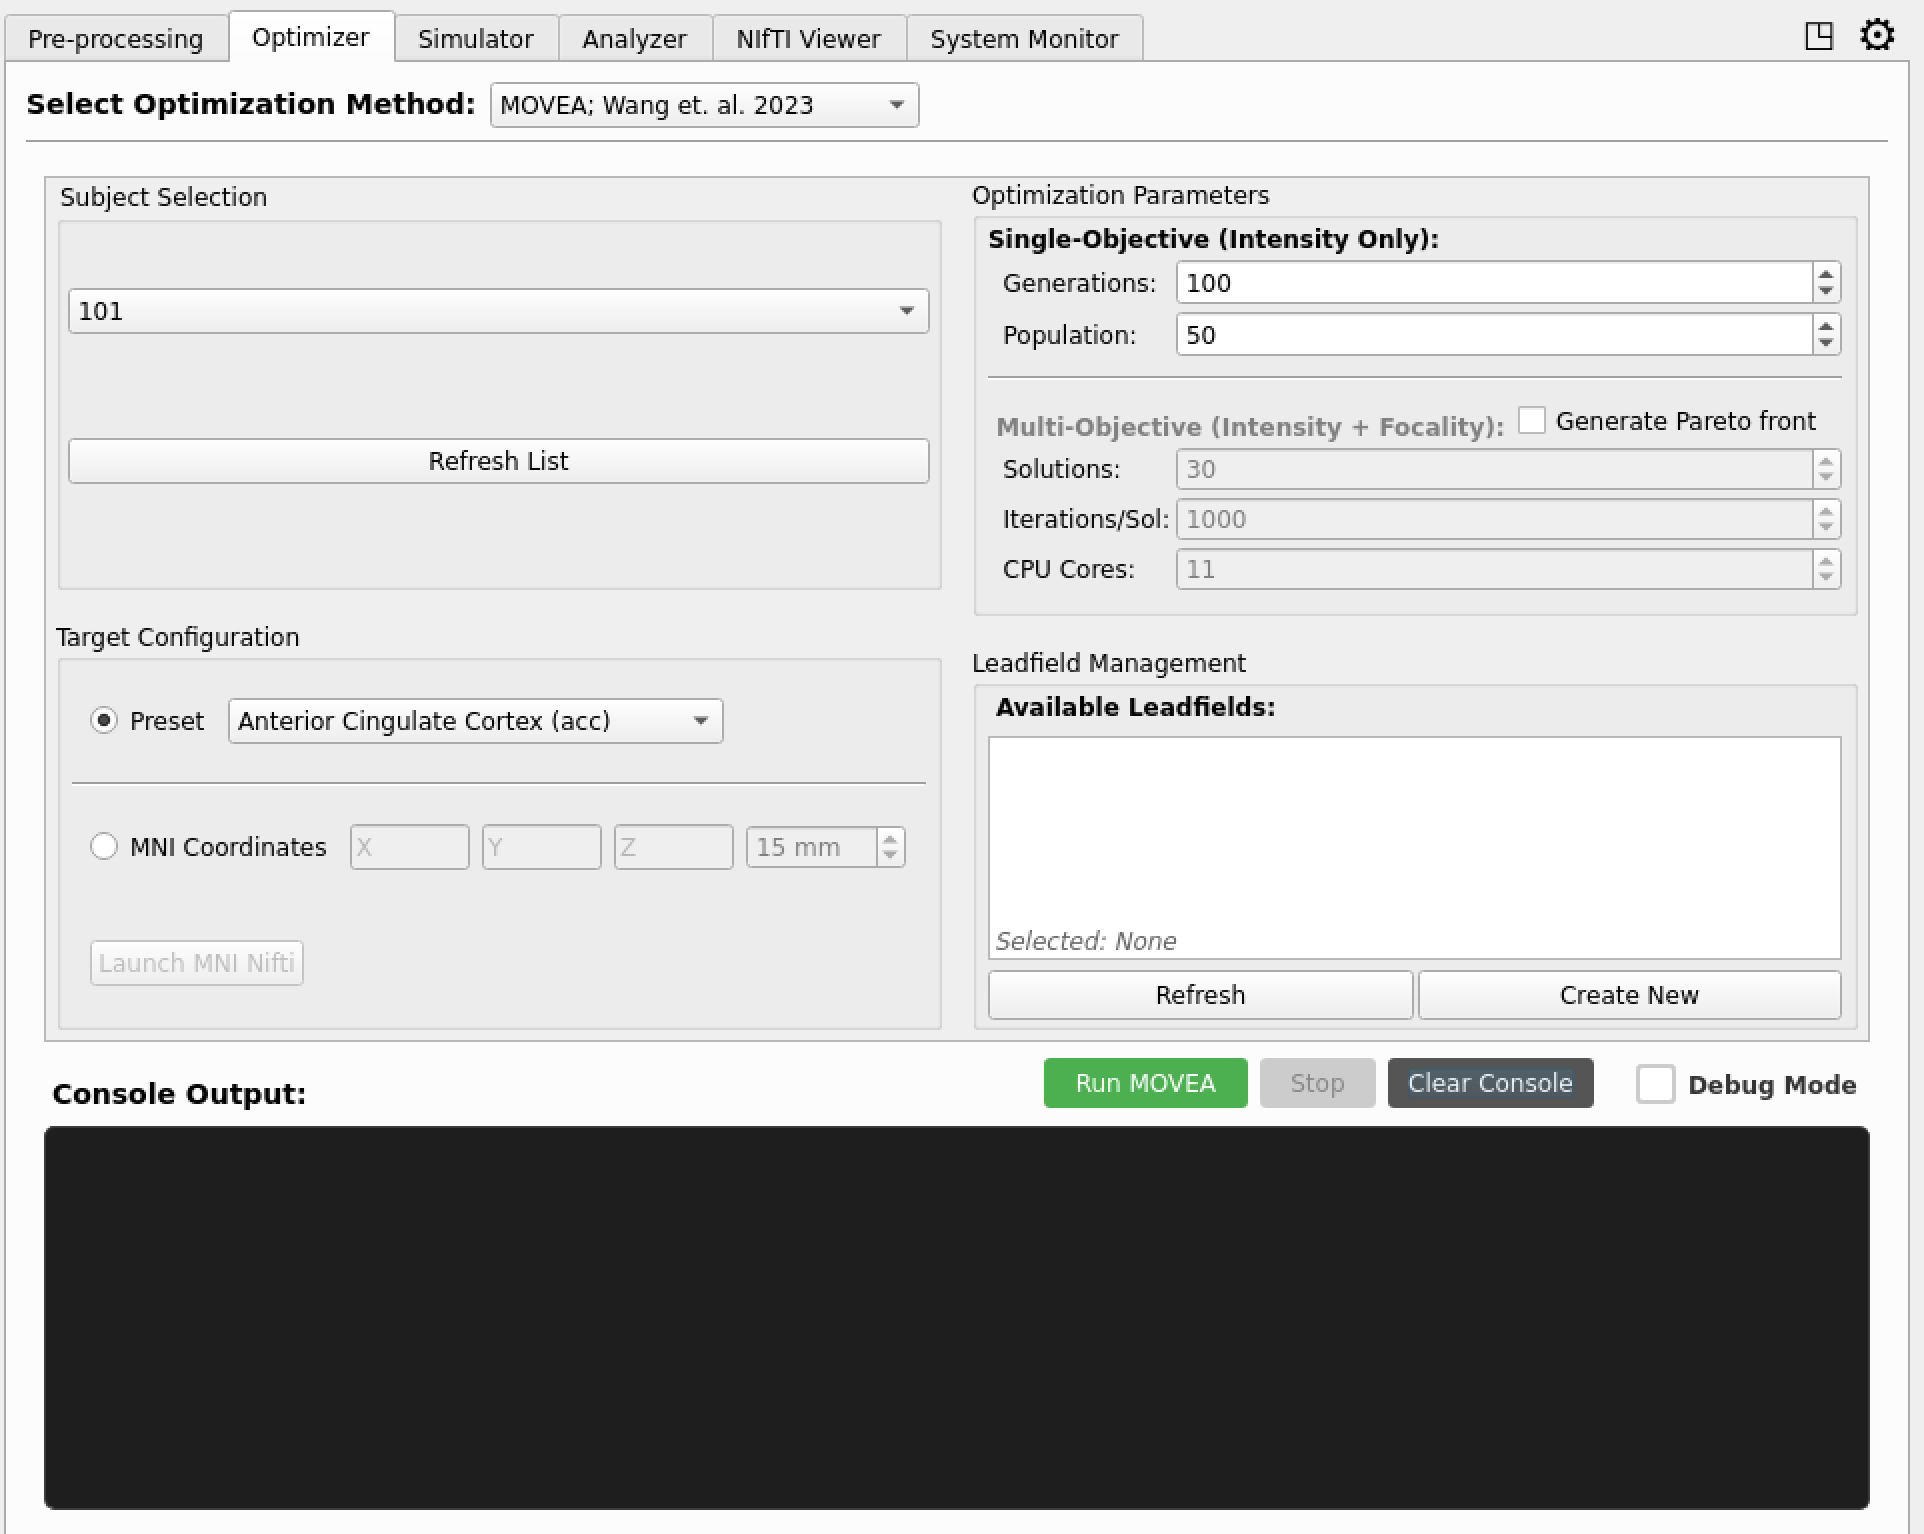Viewport: 1924px width, 1534px height.
Task: Create a new leadfield
Action: point(1628,994)
